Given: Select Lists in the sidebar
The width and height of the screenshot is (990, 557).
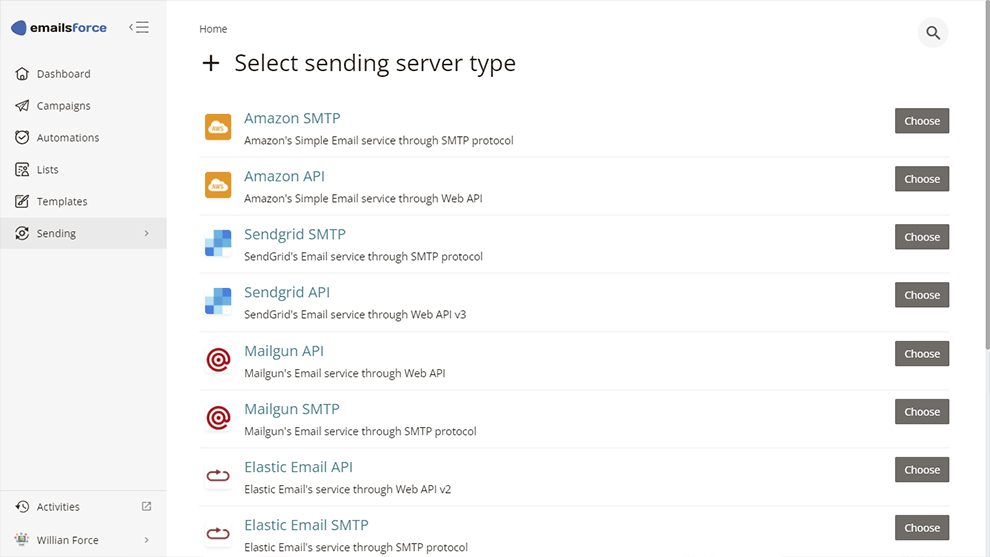Looking at the screenshot, I should [x=48, y=170].
